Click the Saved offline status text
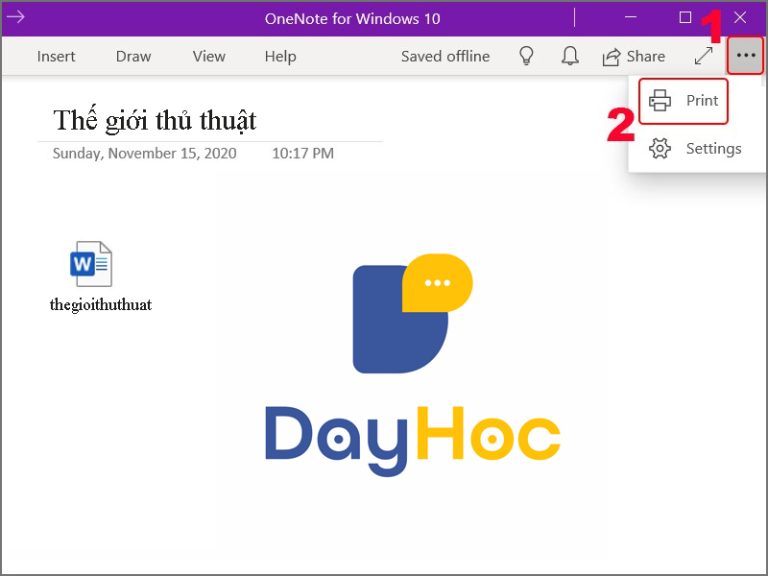 pos(445,56)
